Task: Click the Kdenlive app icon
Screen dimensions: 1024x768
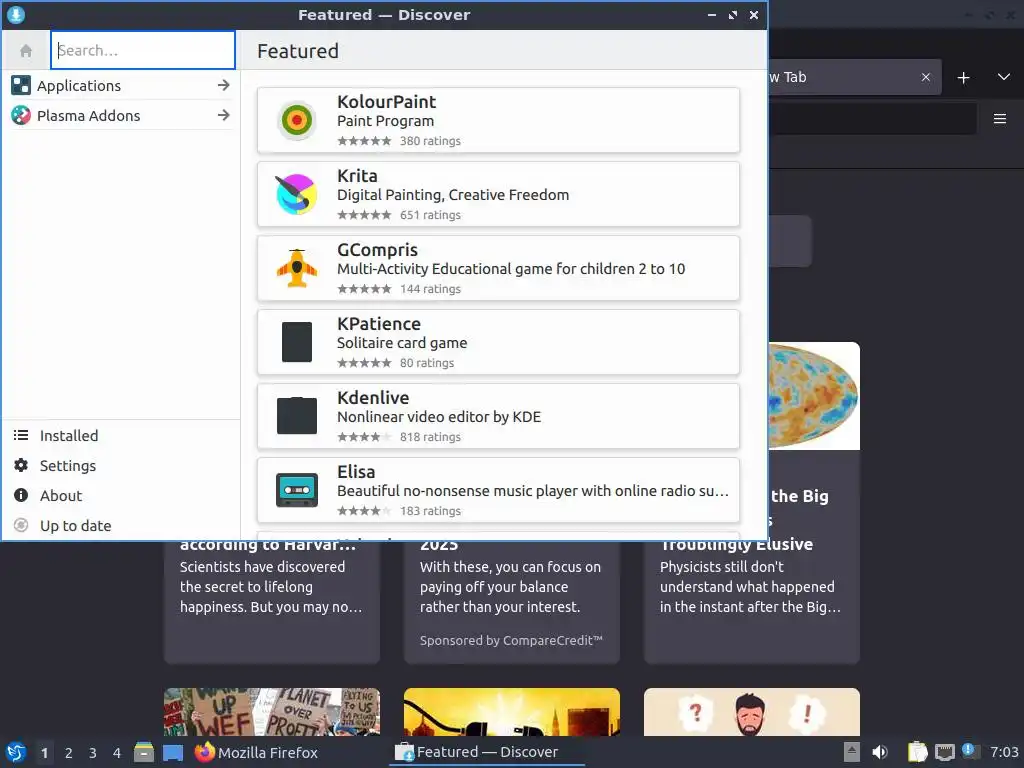Action: (x=296, y=415)
